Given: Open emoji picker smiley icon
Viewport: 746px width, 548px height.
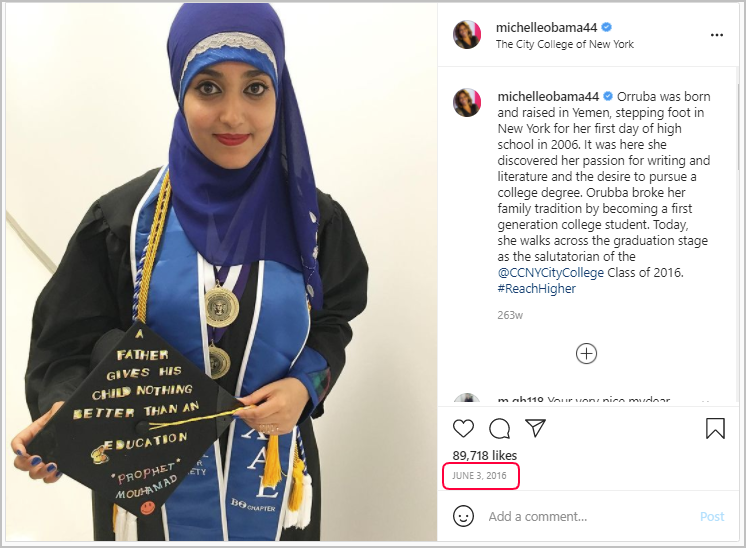Looking at the screenshot, I should point(463,516).
